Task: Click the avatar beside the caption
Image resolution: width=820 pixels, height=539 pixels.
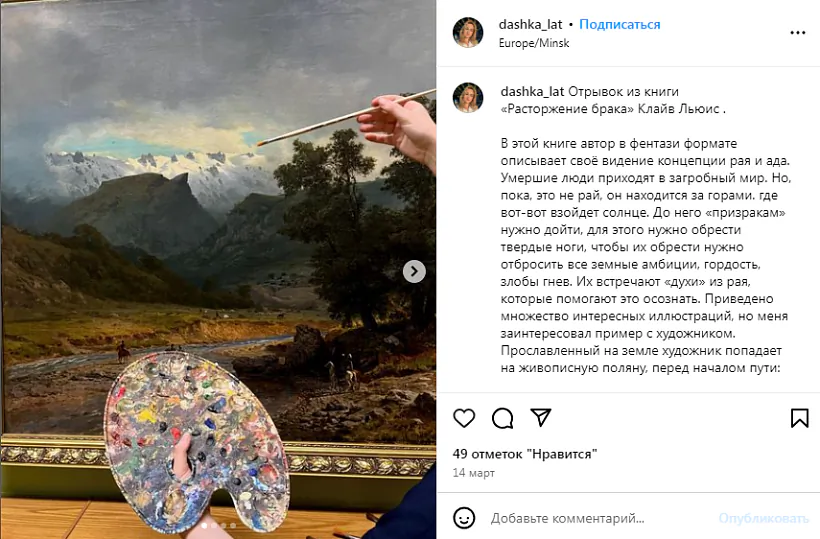Action: 468,98
